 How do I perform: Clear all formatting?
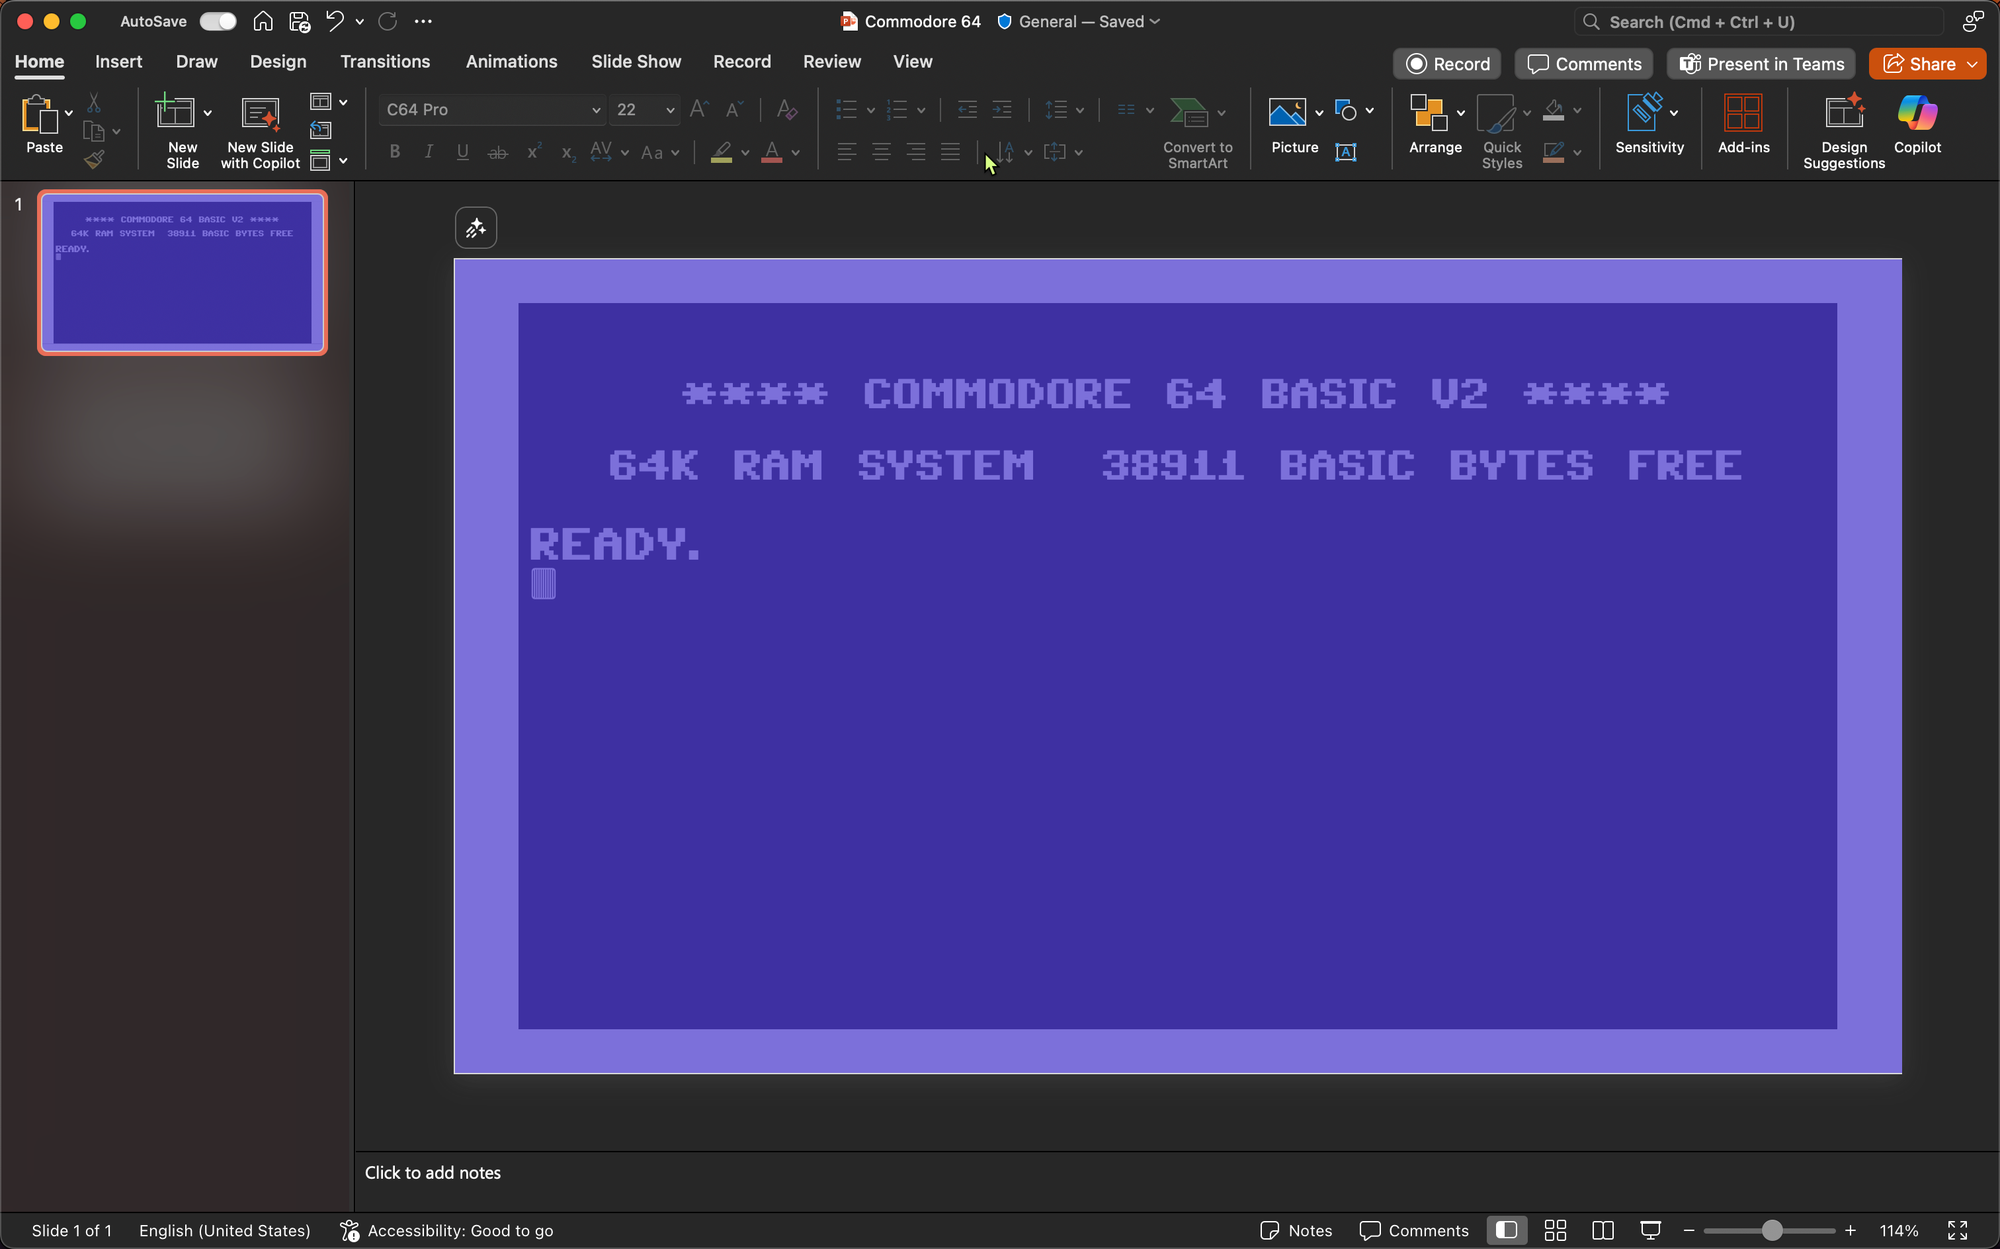pos(787,109)
